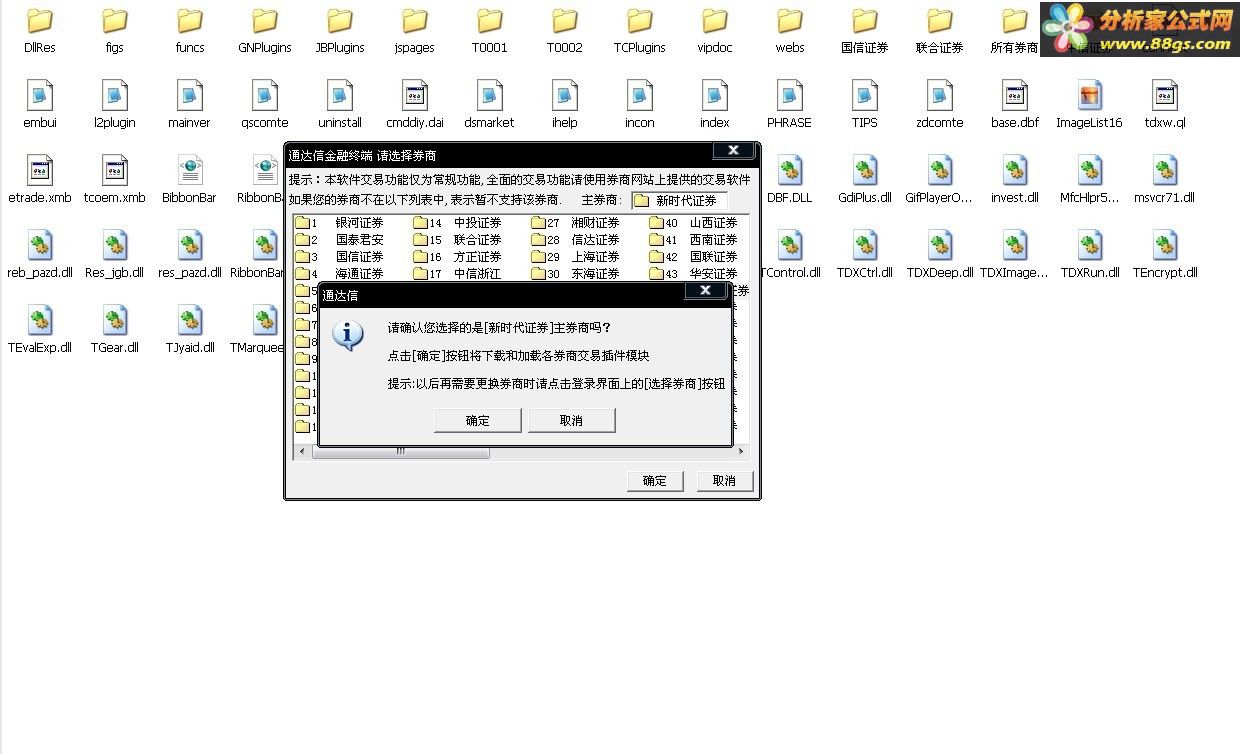This screenshot has width=1242, height=754.
Task: Click the broker list horizontal scrollbar thumb
Action: (x=400, y=452)
